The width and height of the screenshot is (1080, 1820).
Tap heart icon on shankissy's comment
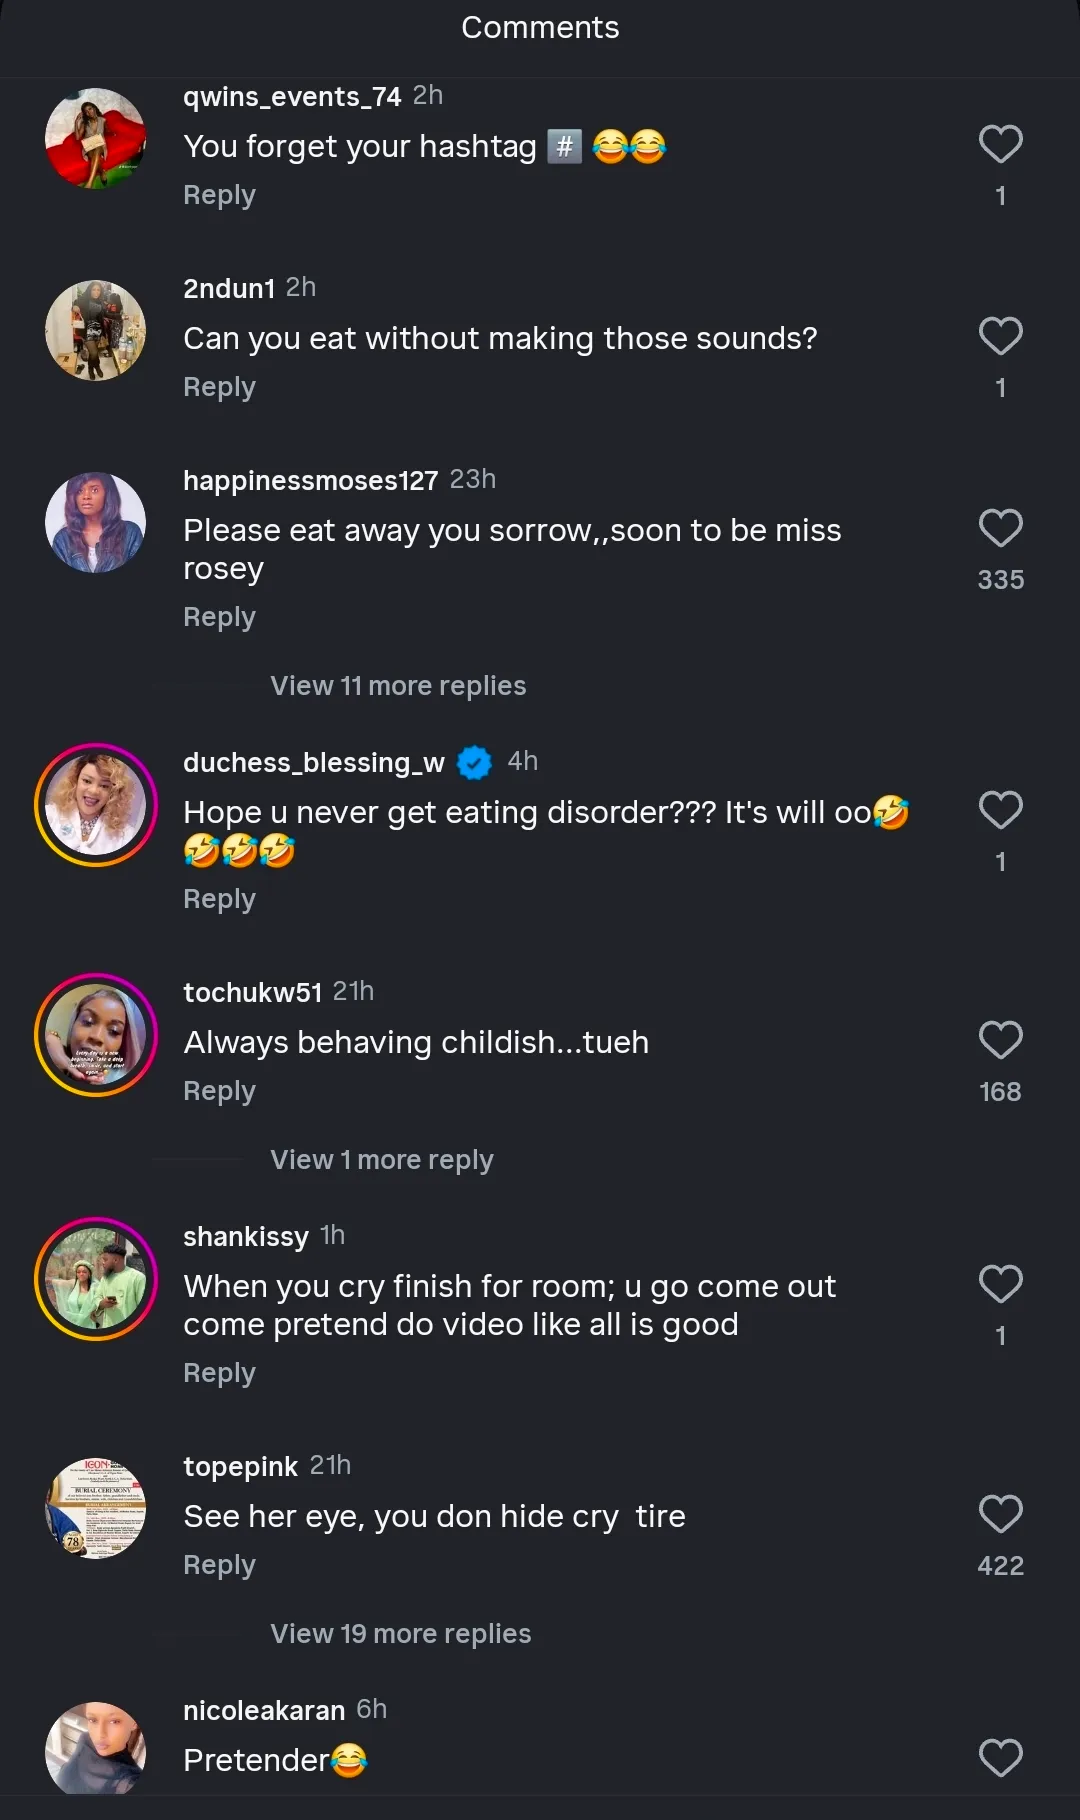[x=1000, y=1285]
